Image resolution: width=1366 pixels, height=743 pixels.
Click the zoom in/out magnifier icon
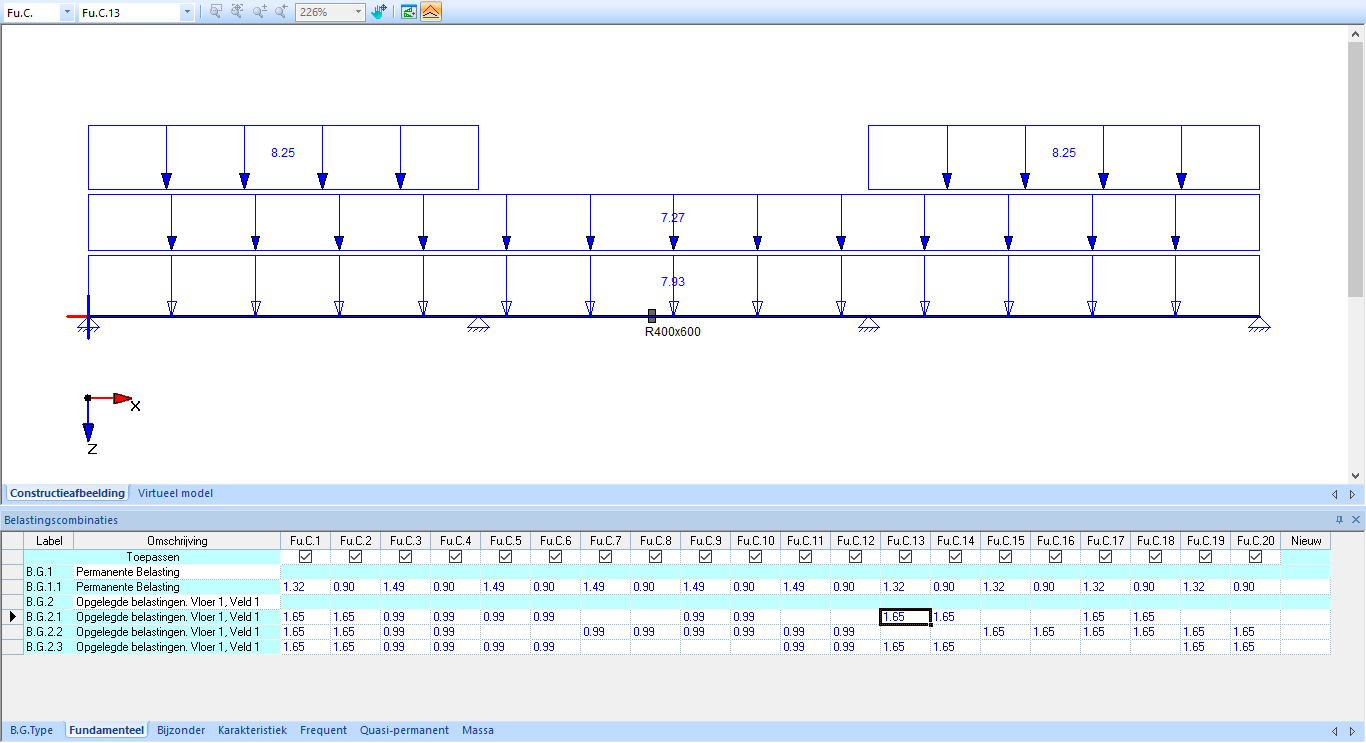pyautogui.click(x=258, y=12)
